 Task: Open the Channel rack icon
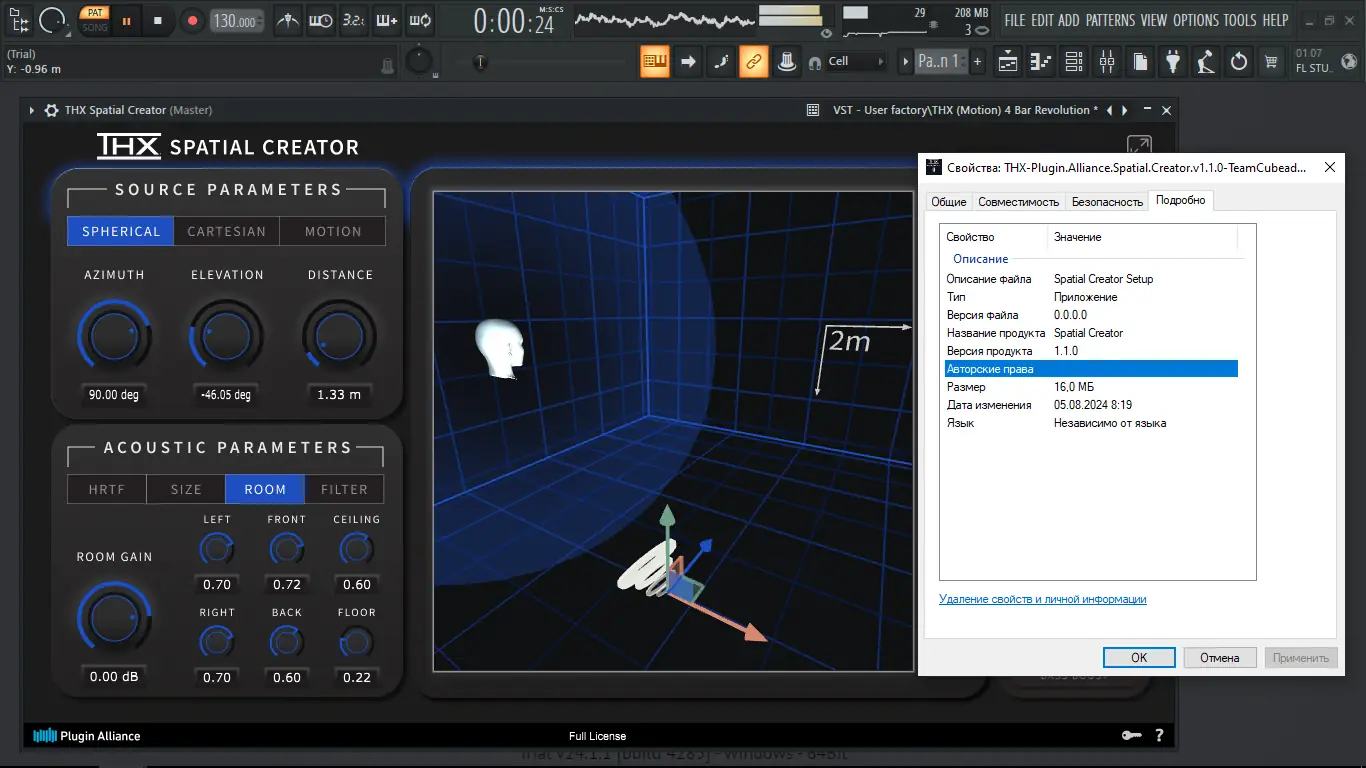[x=1073, y=61]
